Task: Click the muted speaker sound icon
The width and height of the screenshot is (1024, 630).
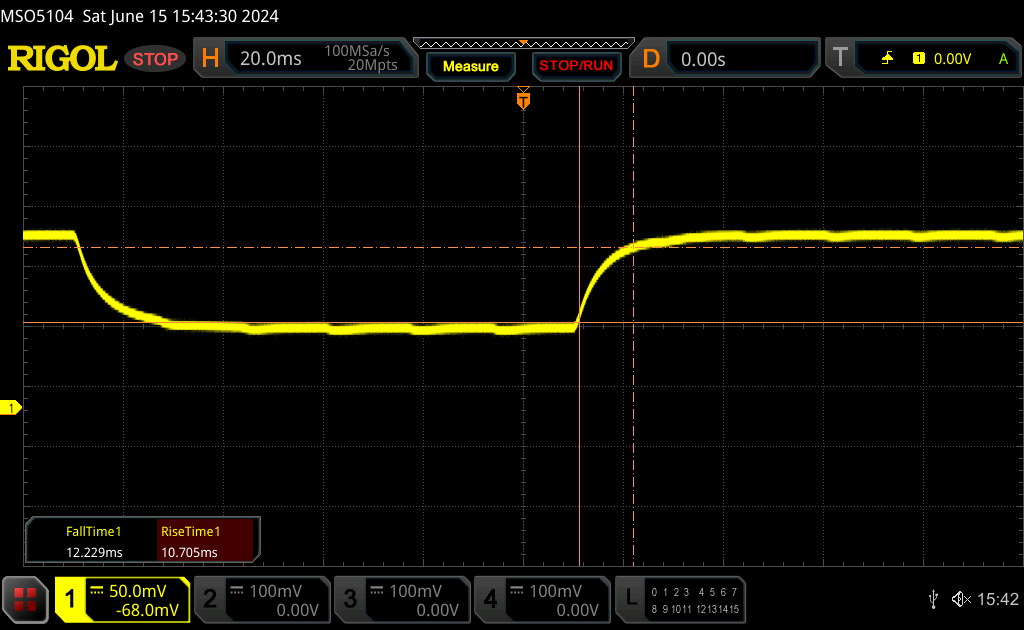Action: [961, 599]
